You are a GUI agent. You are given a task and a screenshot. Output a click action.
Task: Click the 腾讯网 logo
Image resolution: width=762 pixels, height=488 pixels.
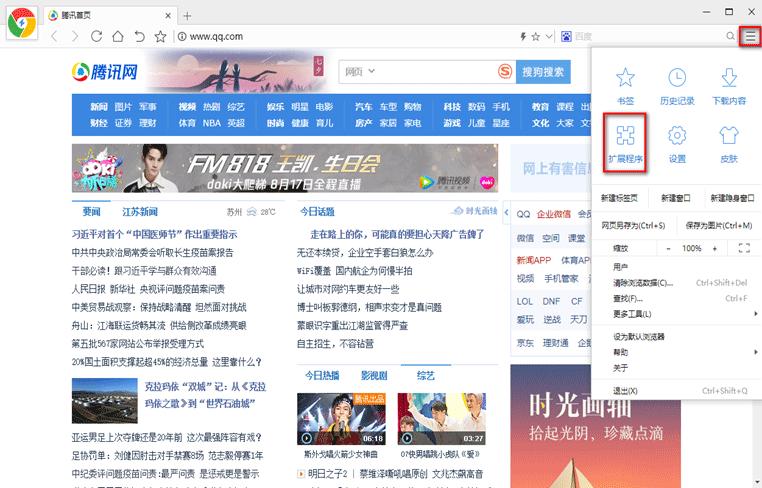pos(104,72)
